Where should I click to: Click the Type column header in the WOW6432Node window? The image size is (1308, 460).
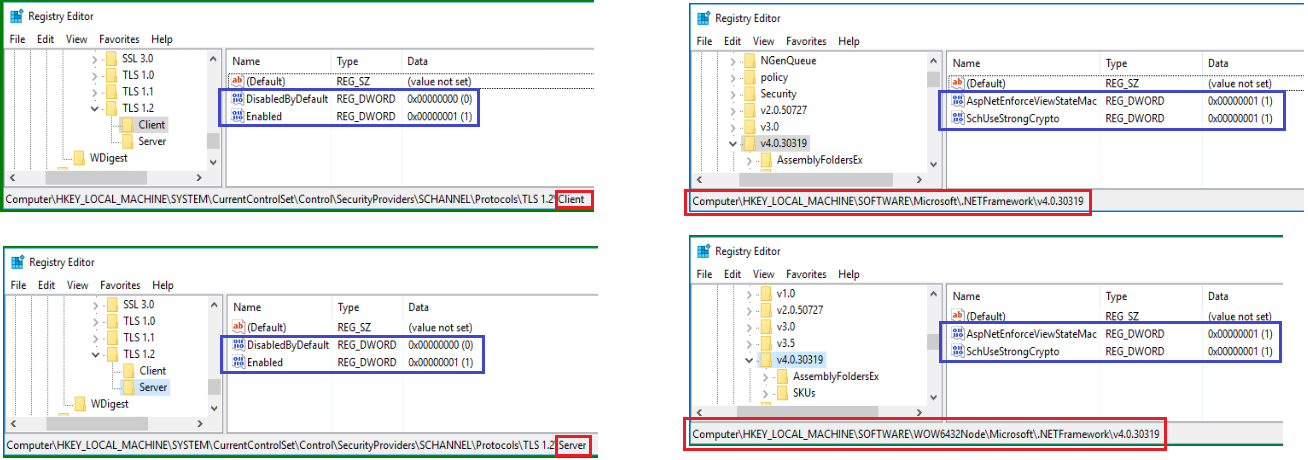(x=1116, y=297)
